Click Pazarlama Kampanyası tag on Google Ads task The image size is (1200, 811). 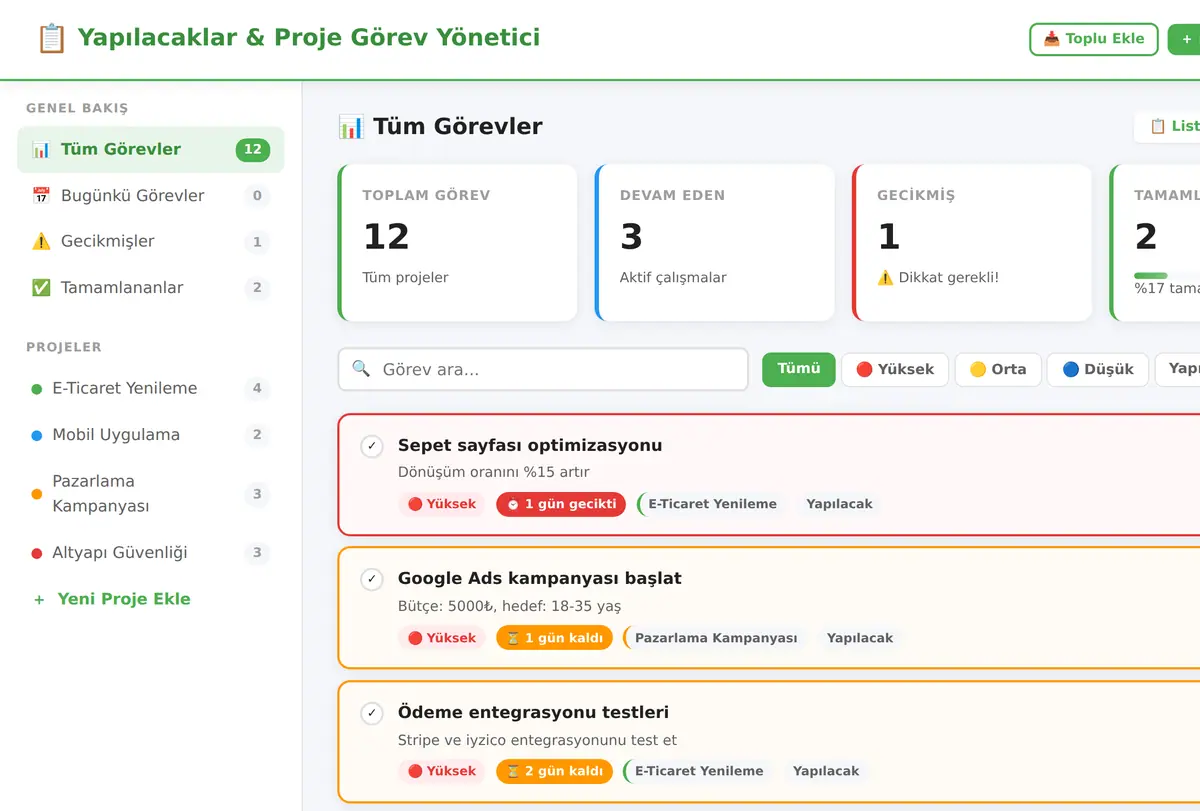tap(716, 638)
